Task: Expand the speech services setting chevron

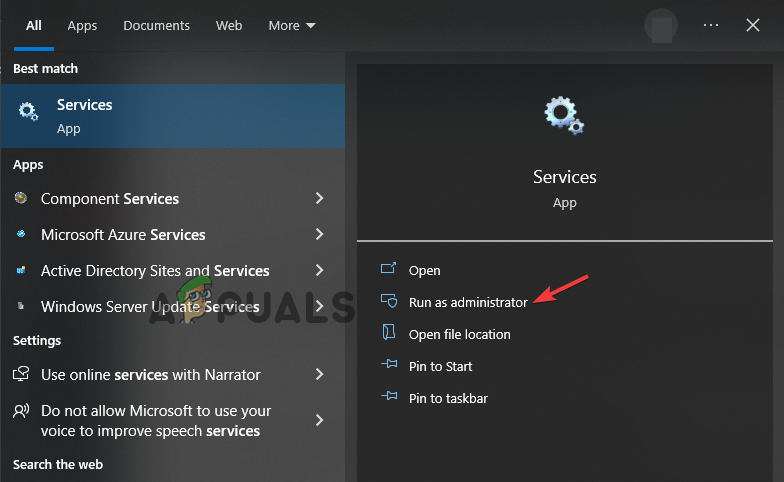Action: click(320, 420)
